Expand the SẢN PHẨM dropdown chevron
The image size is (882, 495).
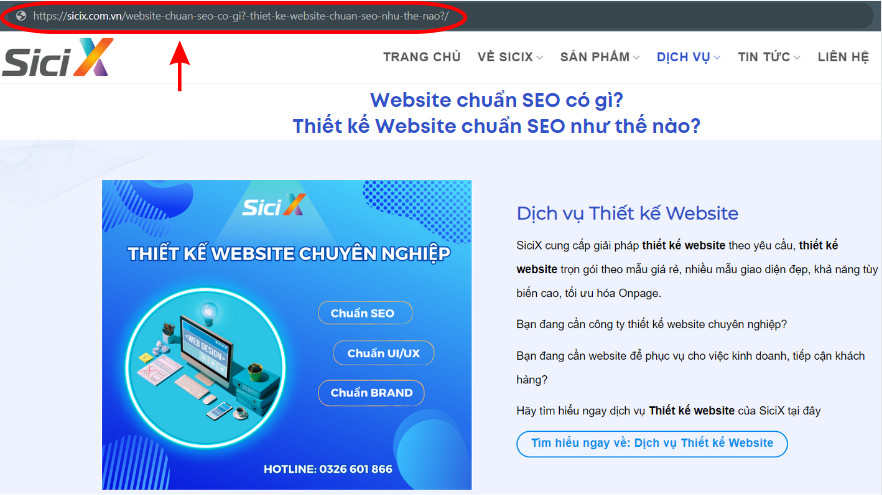(x=636, y=57)
